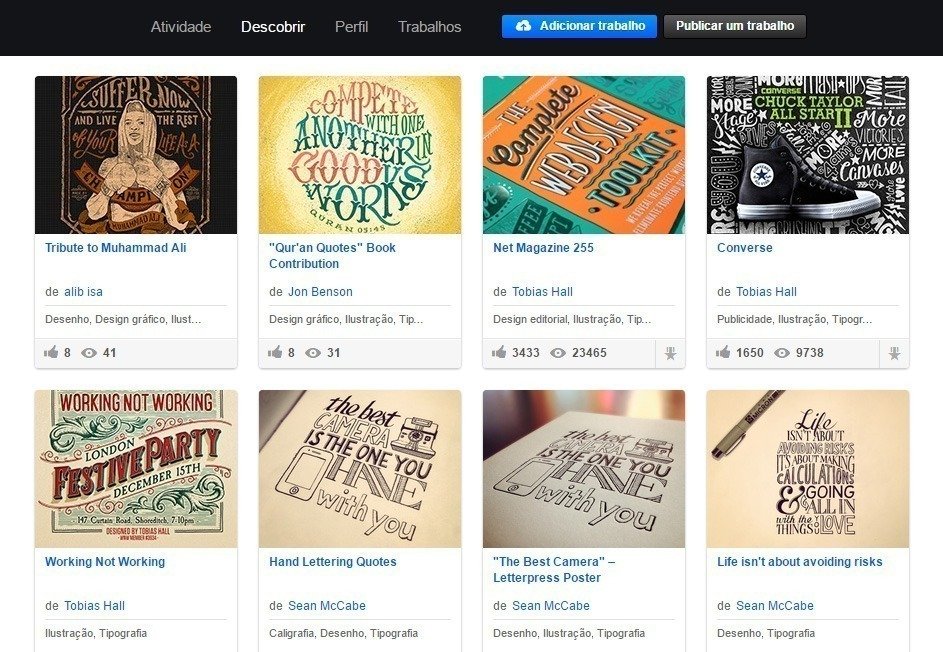Visit author Jon Benson profile
943x652 pixels.
[x=320, y=292]
